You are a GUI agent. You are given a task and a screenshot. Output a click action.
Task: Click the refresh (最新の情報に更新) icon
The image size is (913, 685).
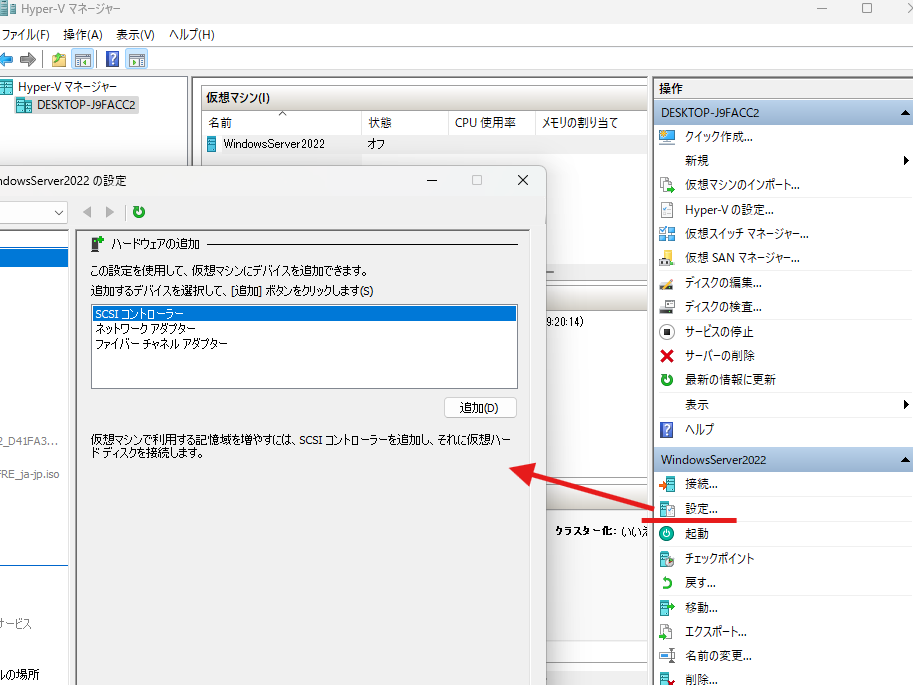coord(667,379)
